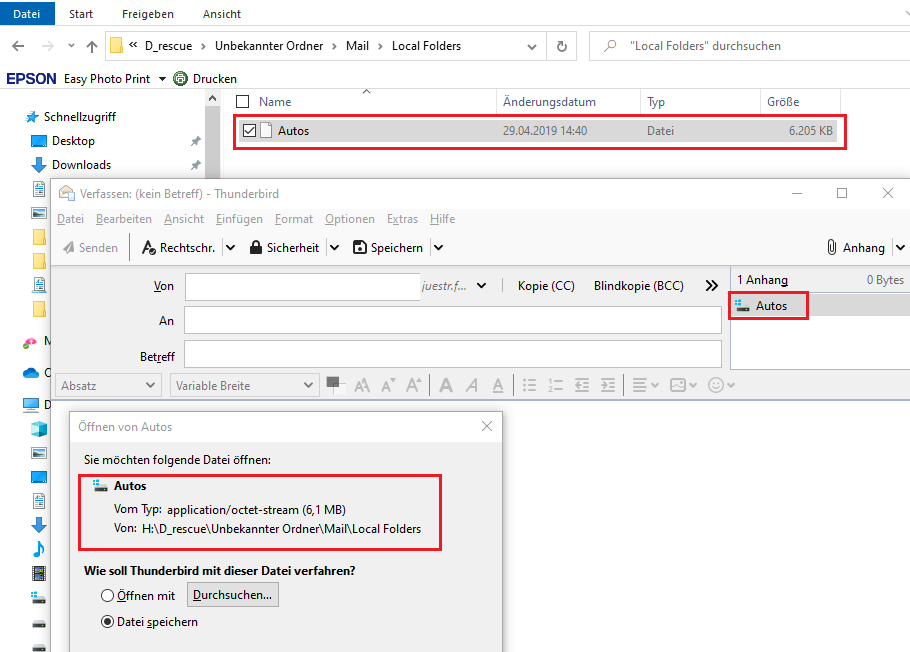Open the Easy Photo Print dropdown arrow
Screen dimensions: 910x652
(x=162, y=79)
